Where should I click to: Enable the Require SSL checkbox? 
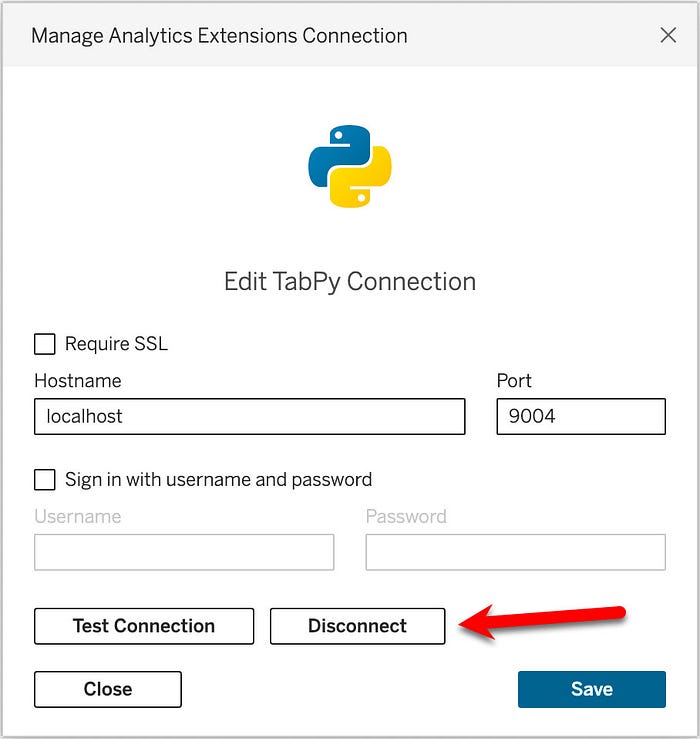(x=45, y=344)
